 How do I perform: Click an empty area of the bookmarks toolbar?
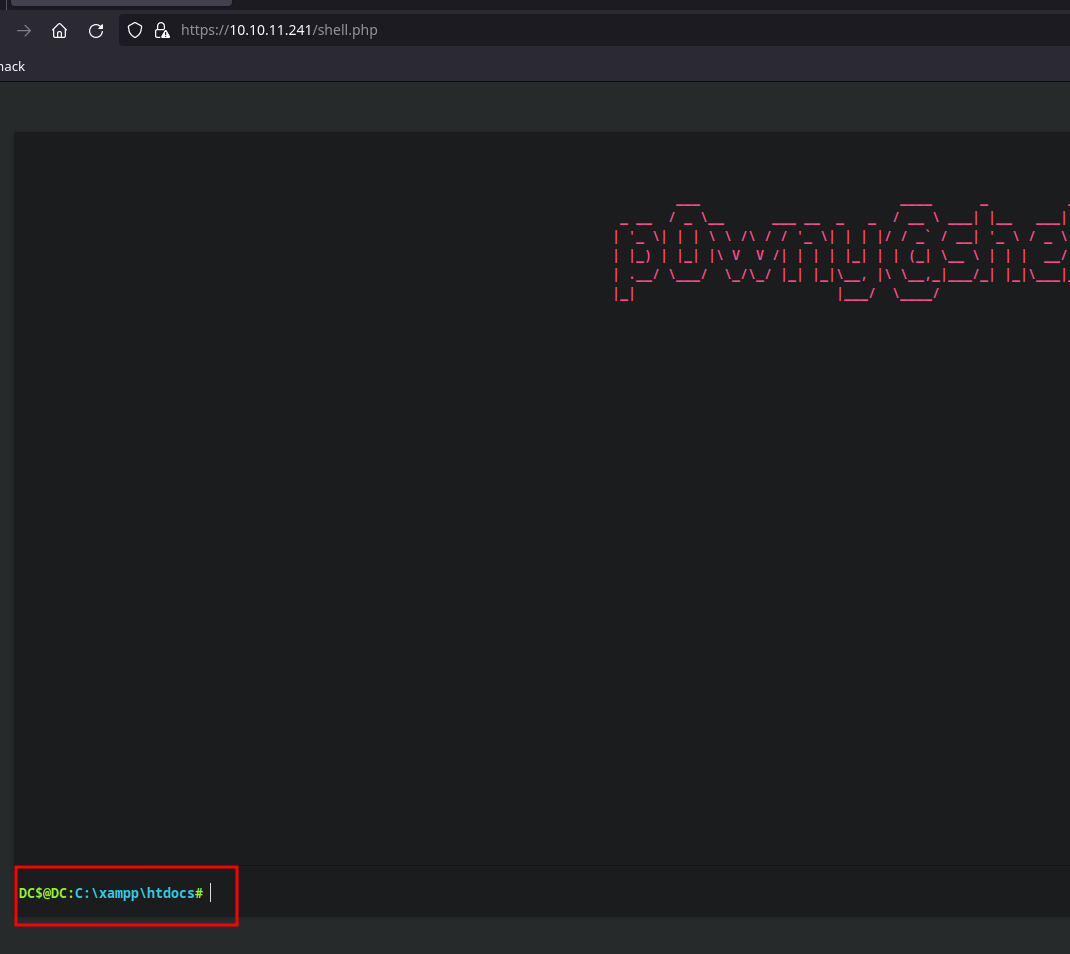(x=500, y=66)
